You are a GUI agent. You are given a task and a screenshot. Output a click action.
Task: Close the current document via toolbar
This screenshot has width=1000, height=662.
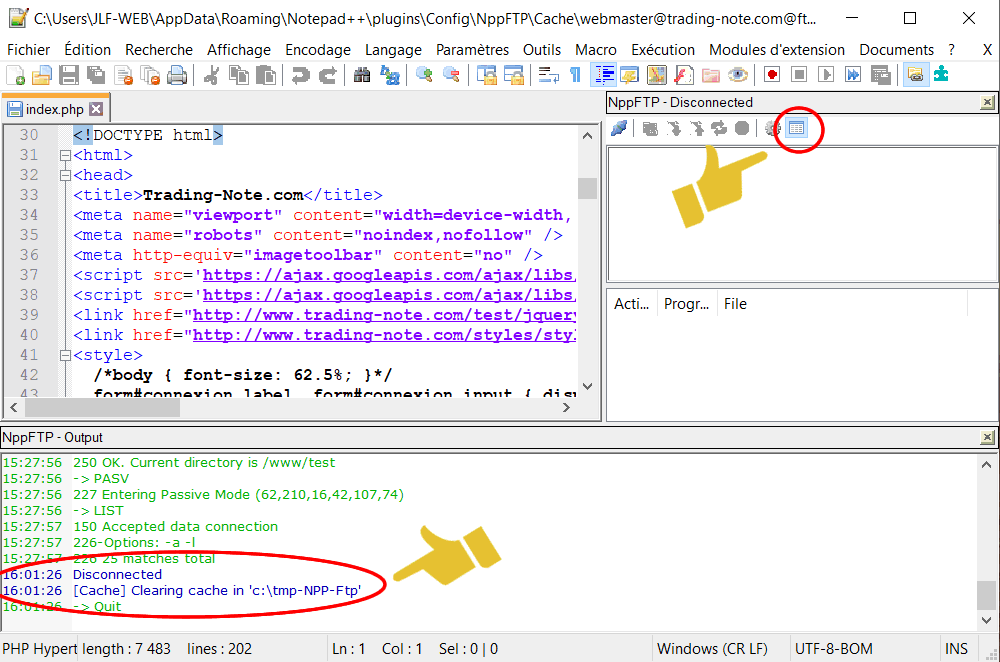tap(123, 75)
